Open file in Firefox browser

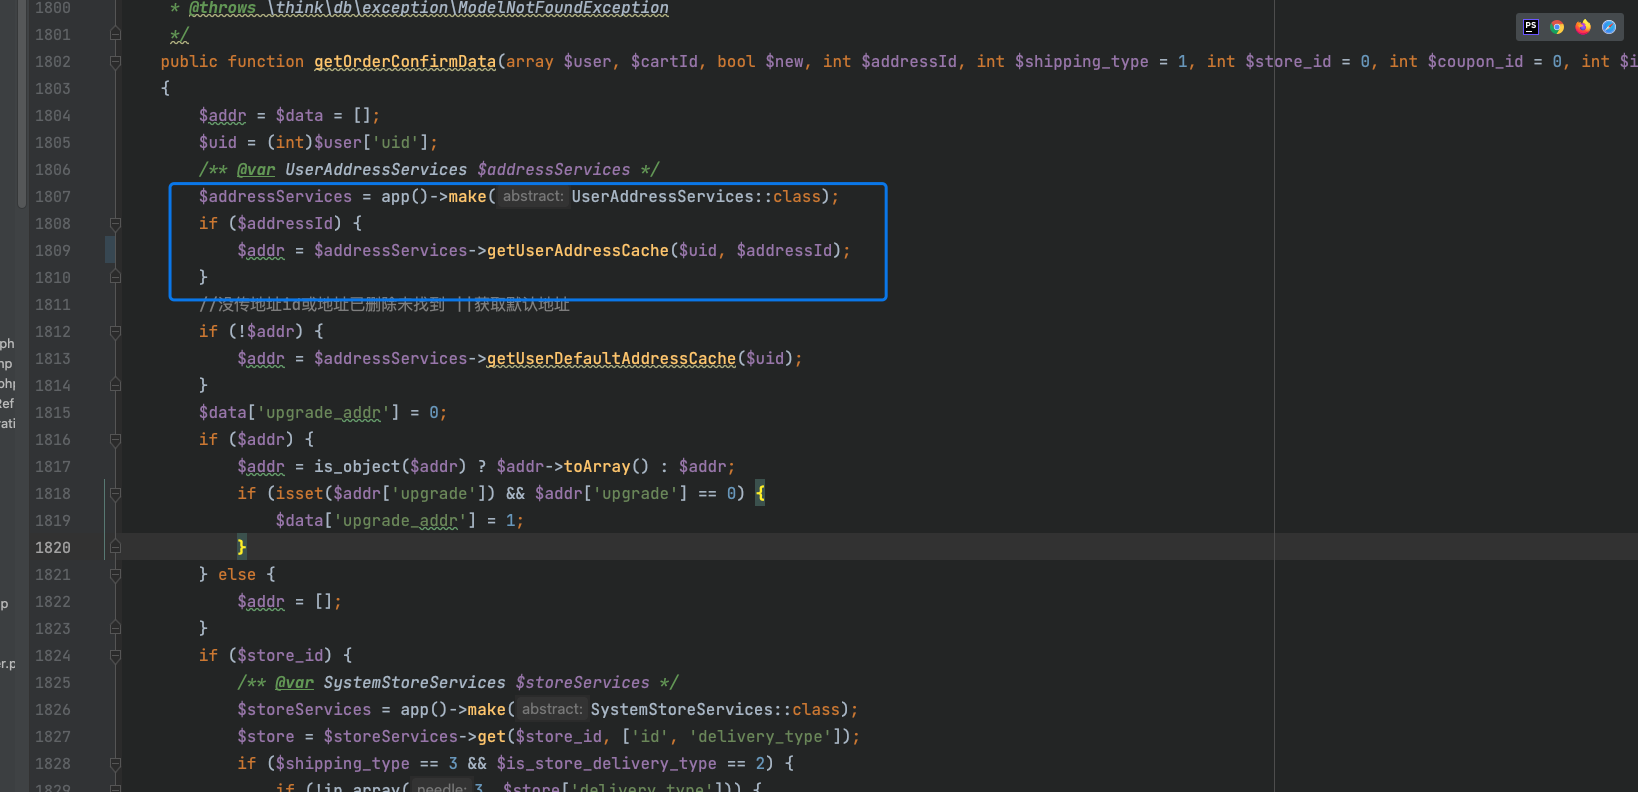tap(1583, 27)
